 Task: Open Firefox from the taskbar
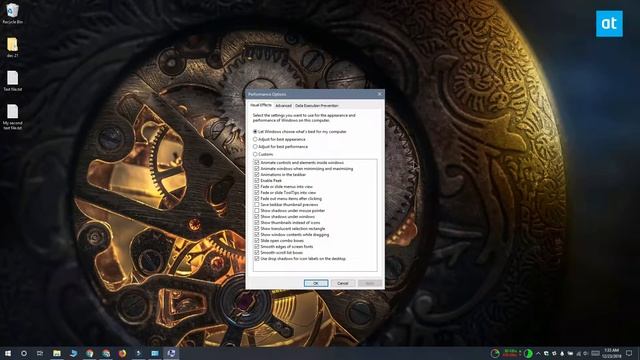pos(122,353)
